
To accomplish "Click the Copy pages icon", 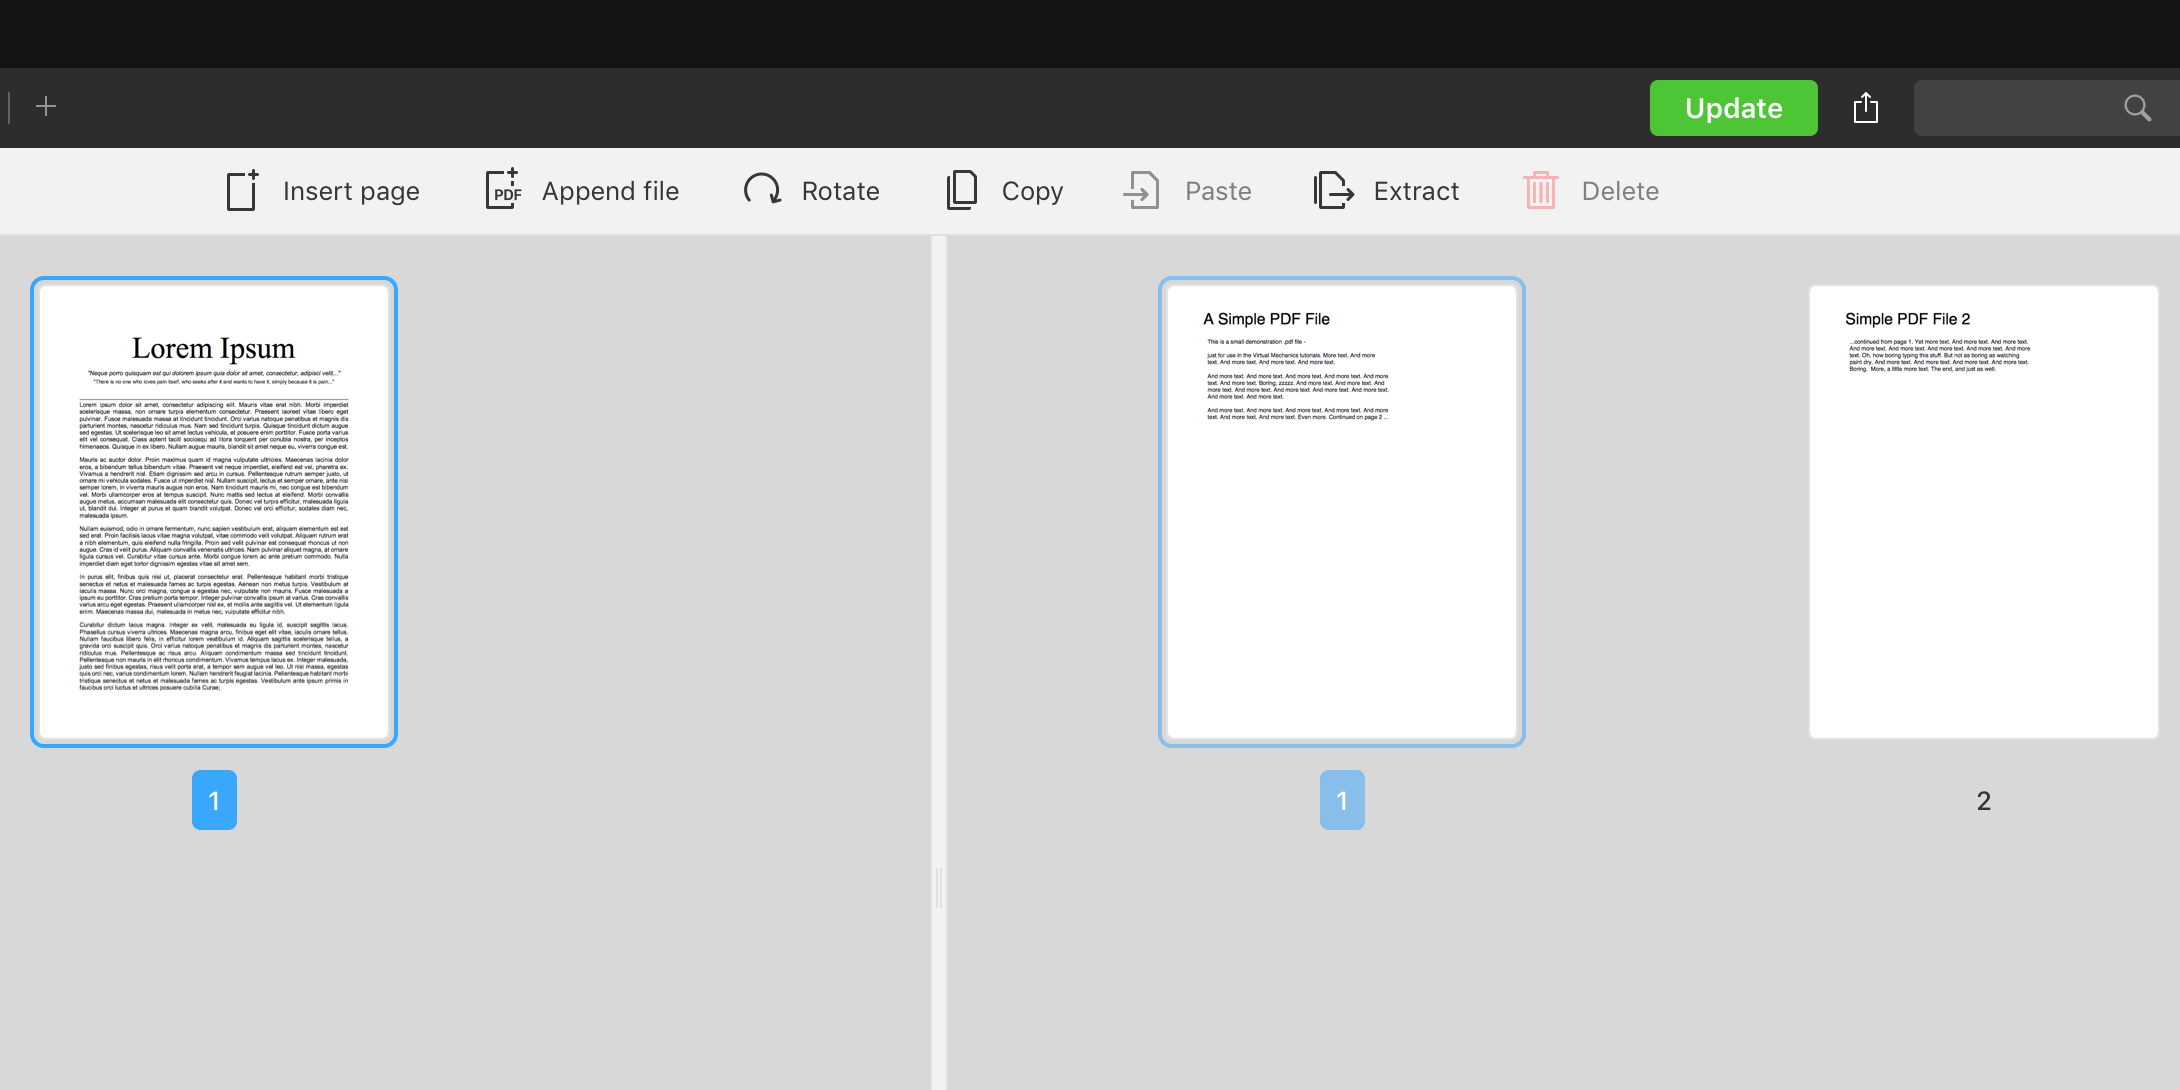I will click(x=962, y=190).
